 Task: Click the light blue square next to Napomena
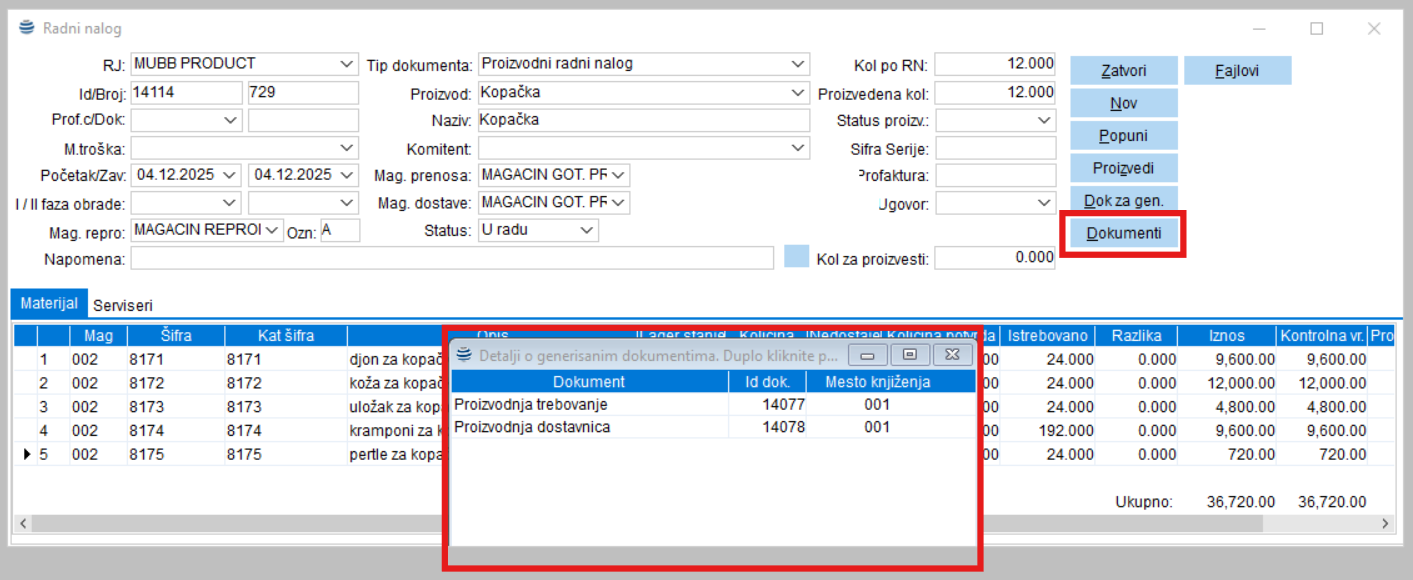[796, 258]
